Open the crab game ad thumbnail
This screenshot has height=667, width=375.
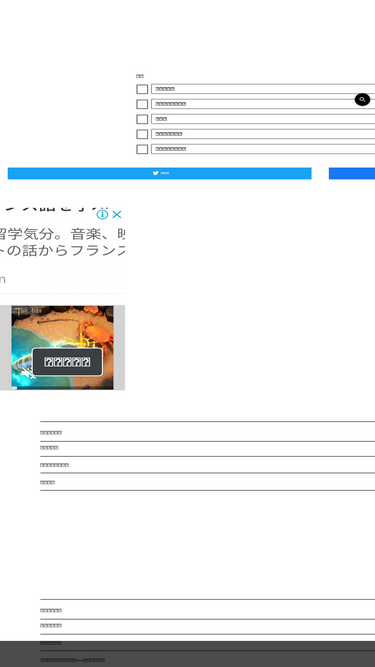62,347
